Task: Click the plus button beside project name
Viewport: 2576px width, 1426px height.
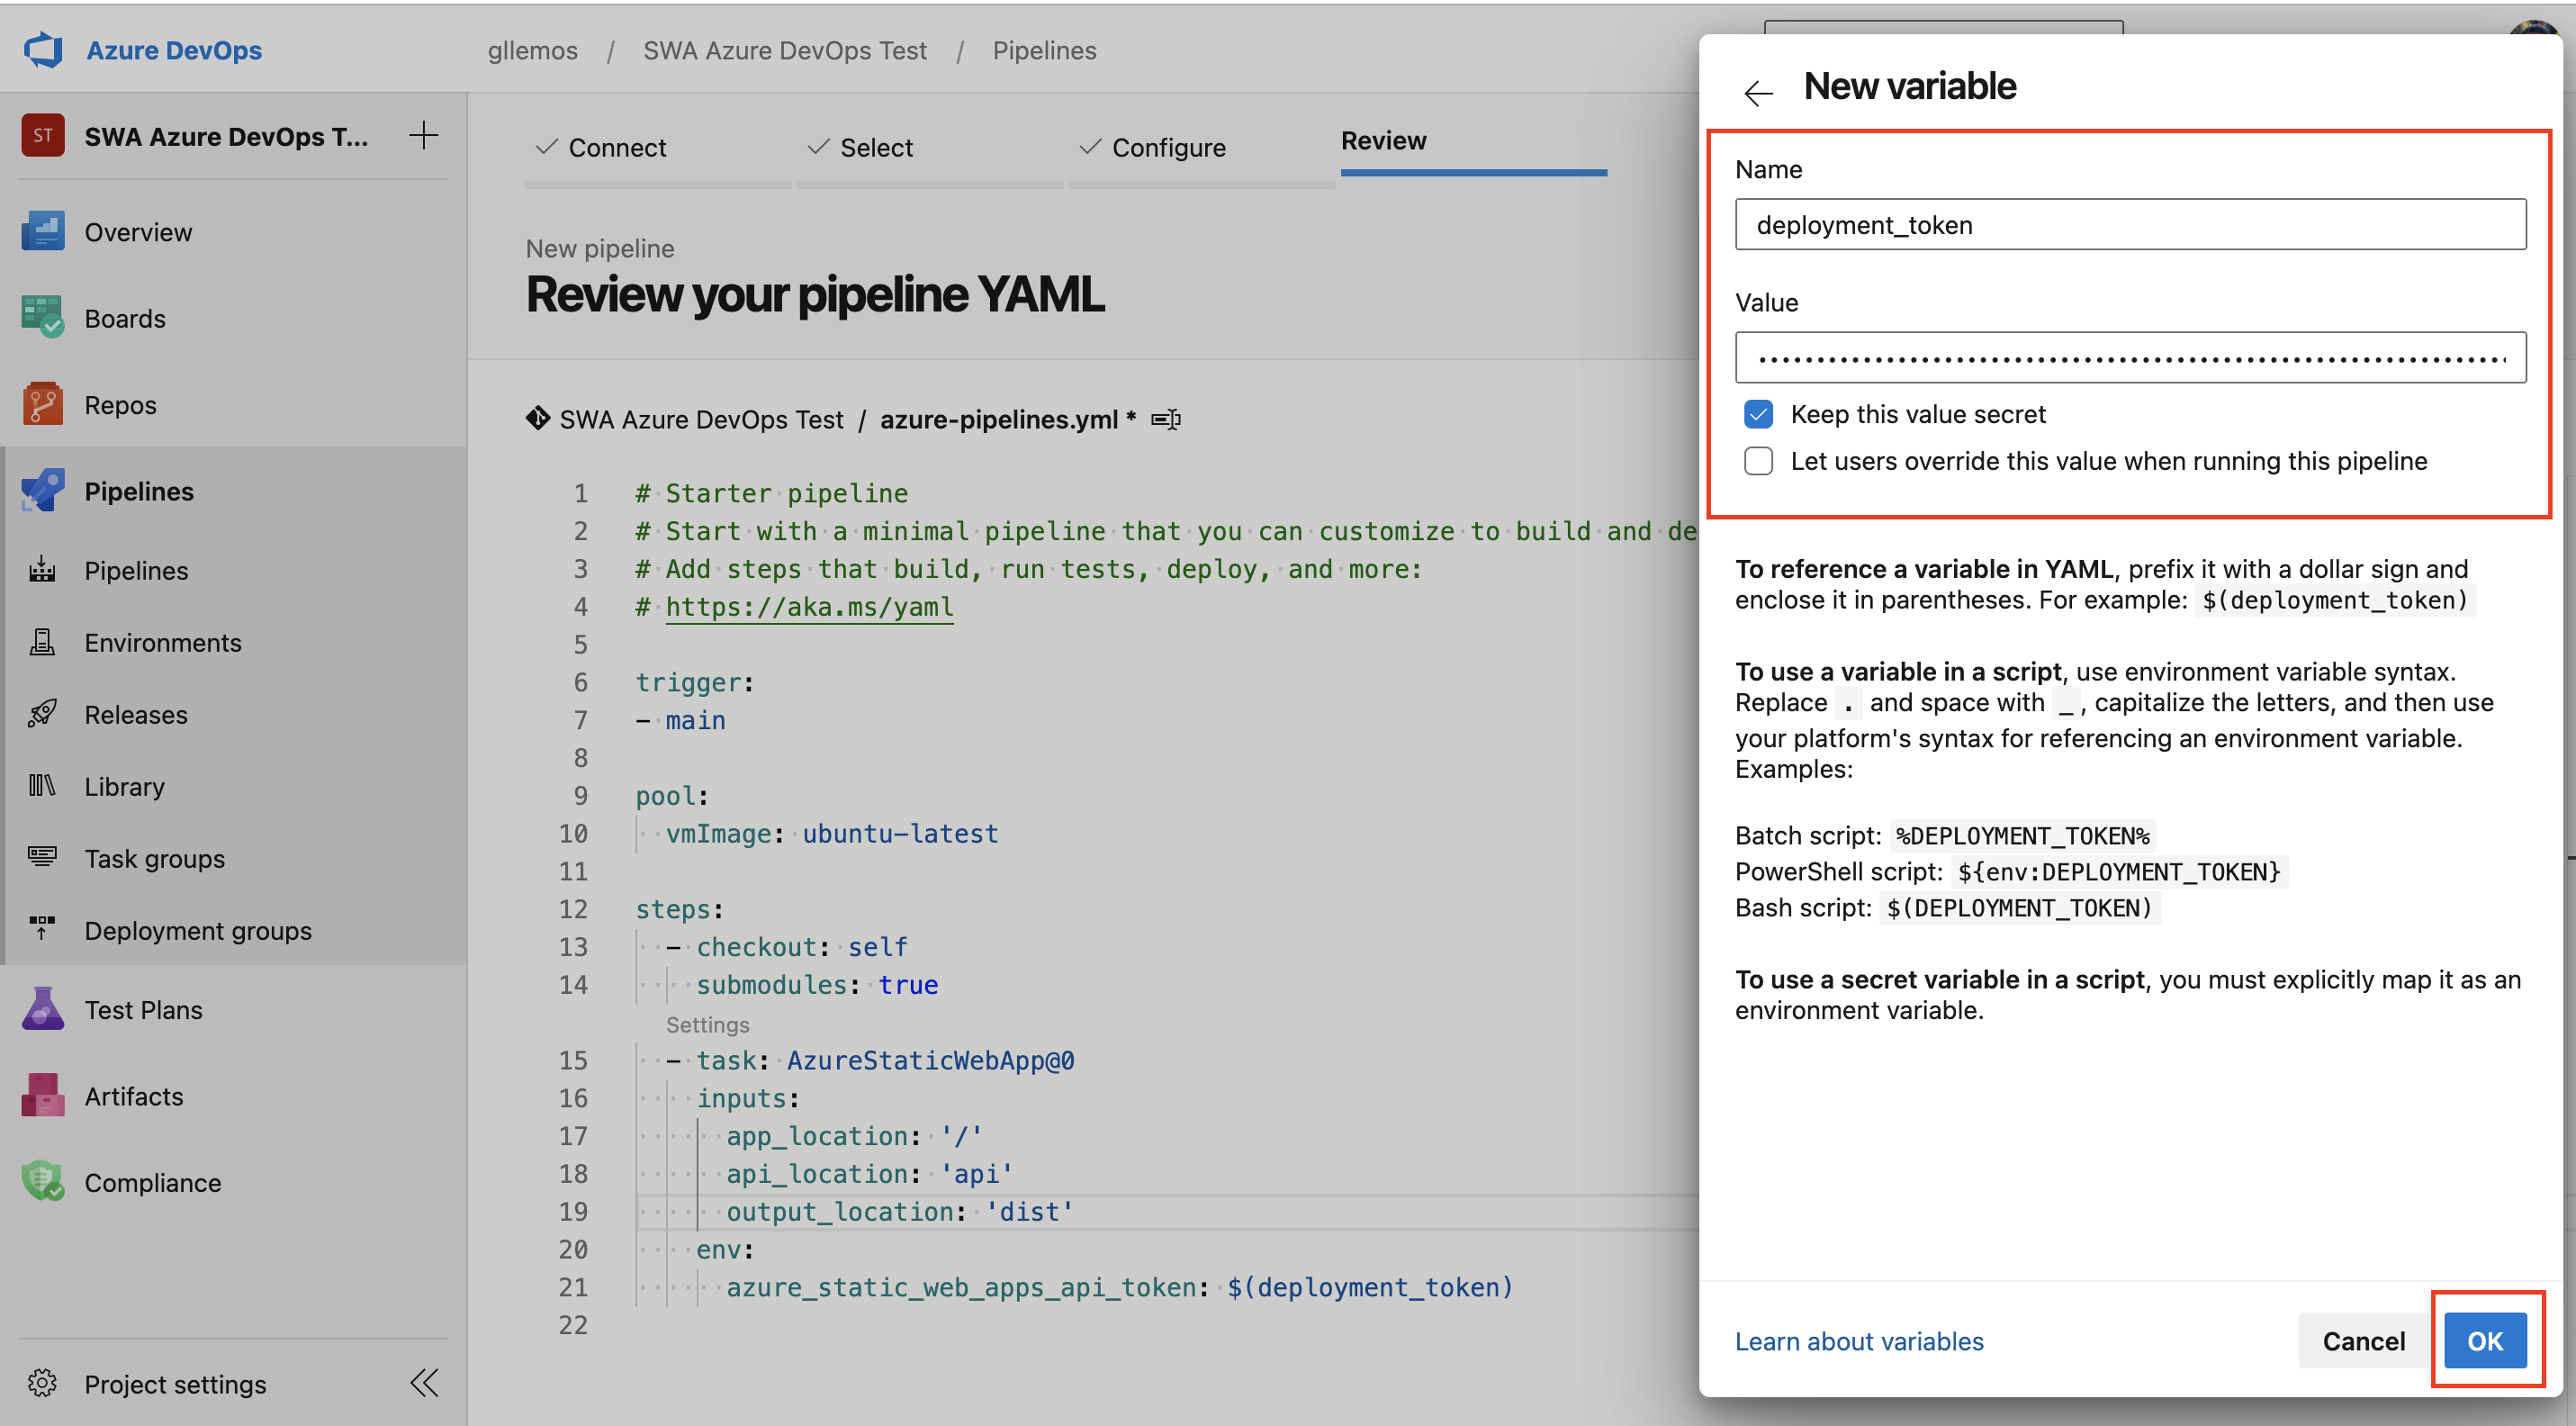Action: 423,135
